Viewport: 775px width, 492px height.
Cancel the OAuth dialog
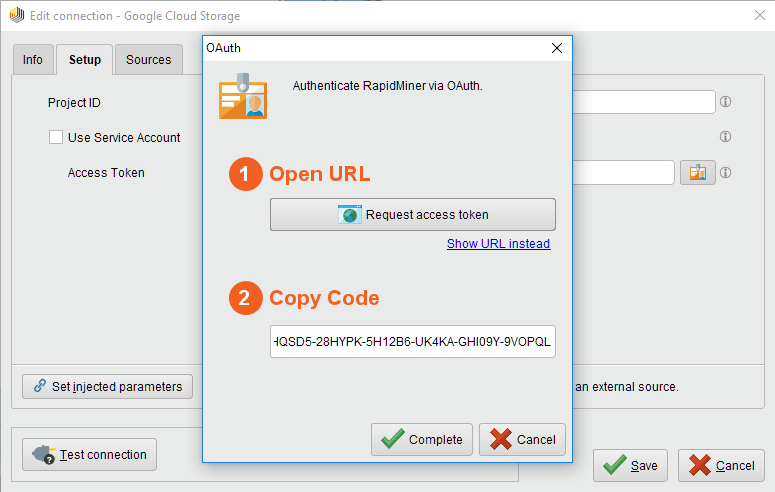point(522,439)
